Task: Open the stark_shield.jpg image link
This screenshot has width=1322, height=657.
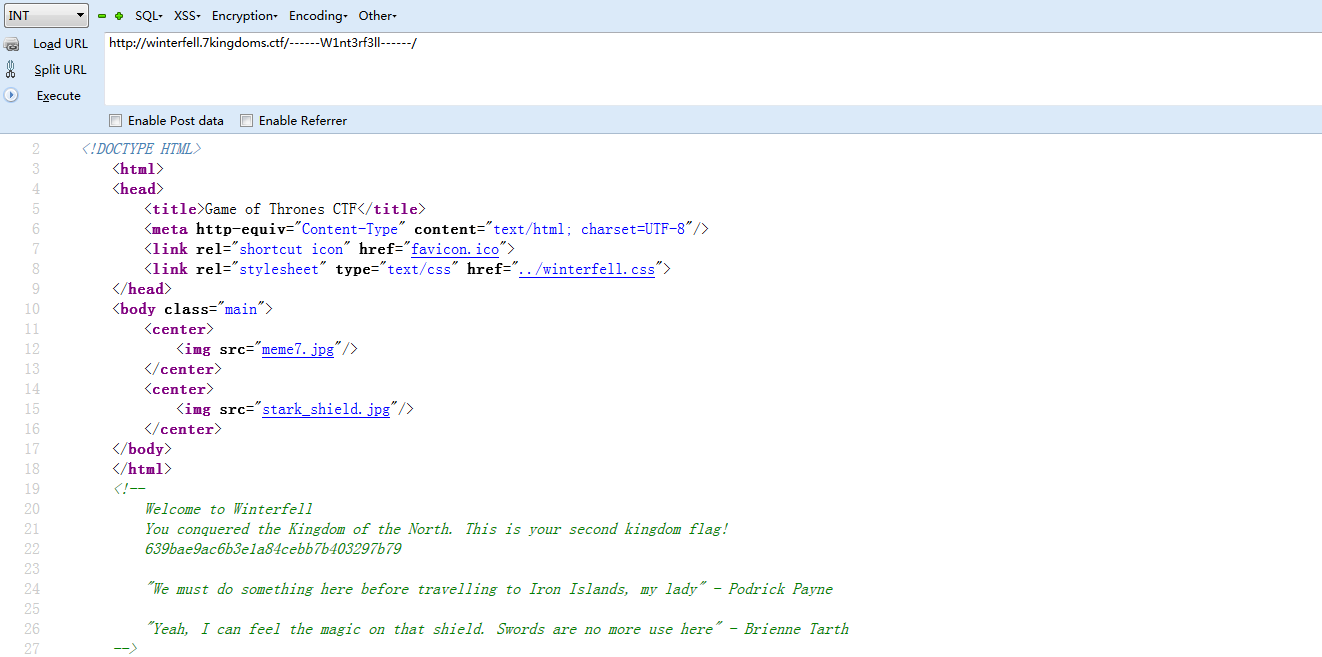Action: pos(326,409)
